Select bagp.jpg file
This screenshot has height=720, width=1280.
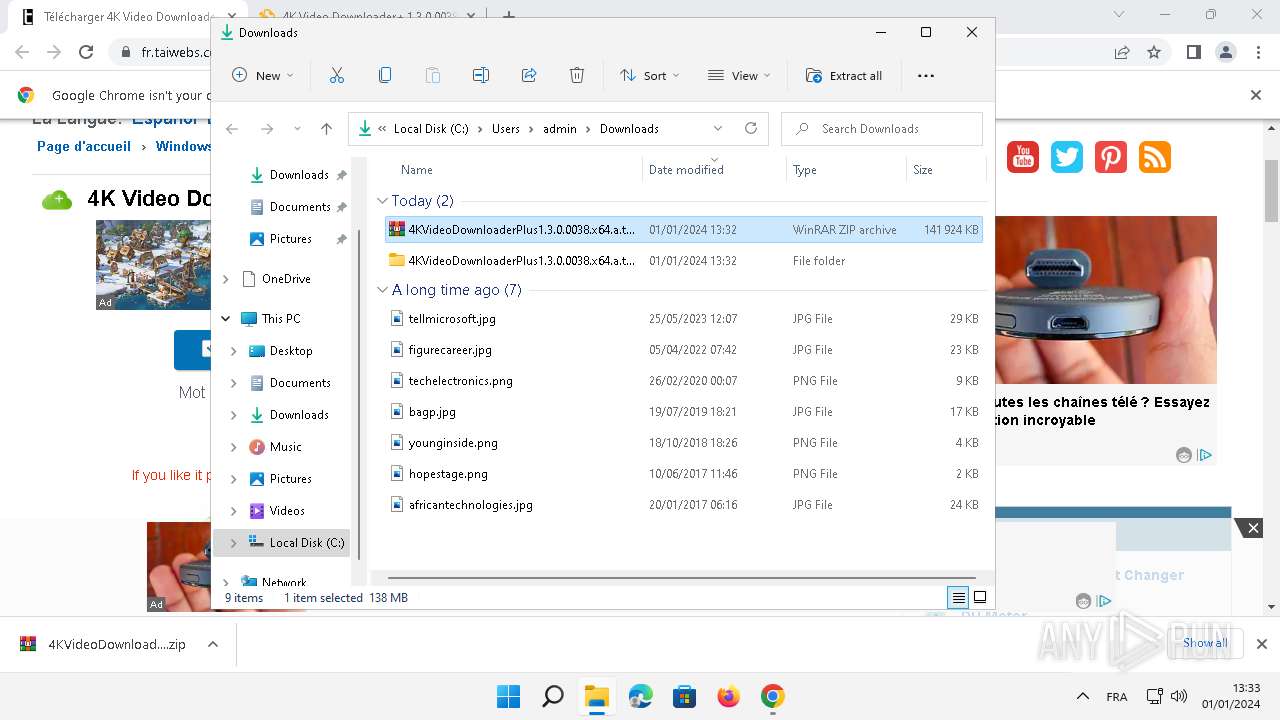[683, 412]
